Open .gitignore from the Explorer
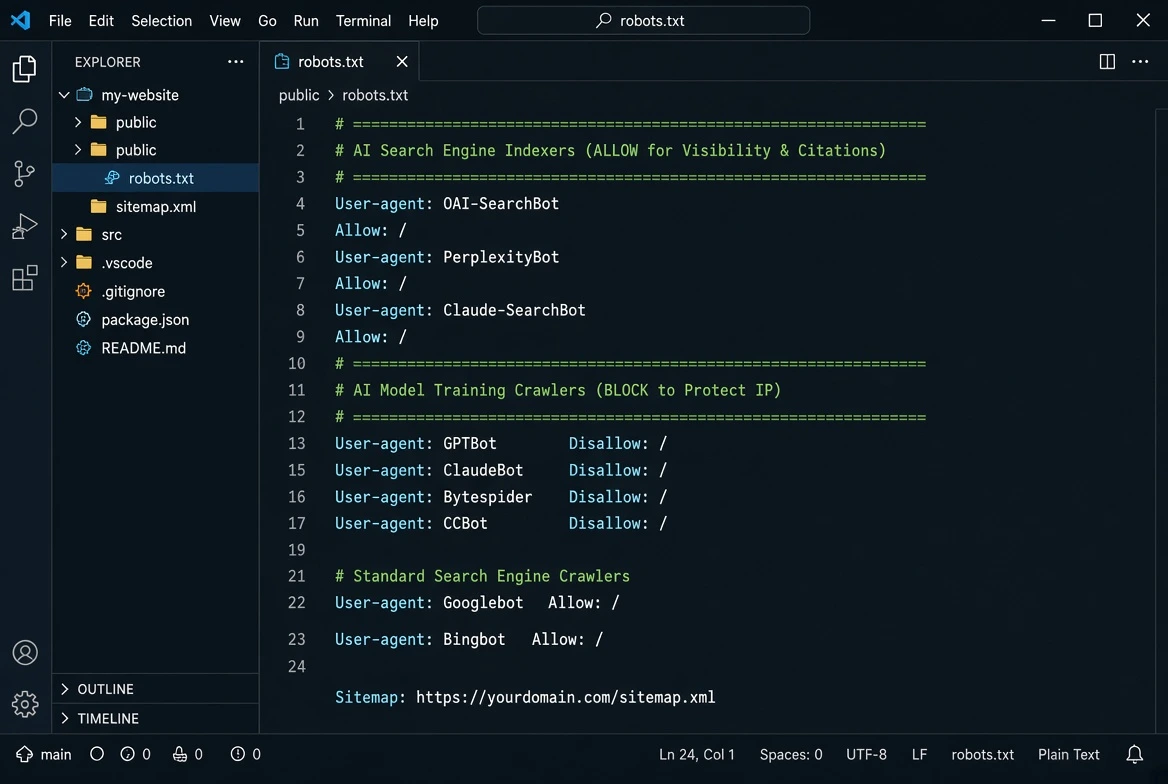The image size is (1168, 784). coord(133,291)
